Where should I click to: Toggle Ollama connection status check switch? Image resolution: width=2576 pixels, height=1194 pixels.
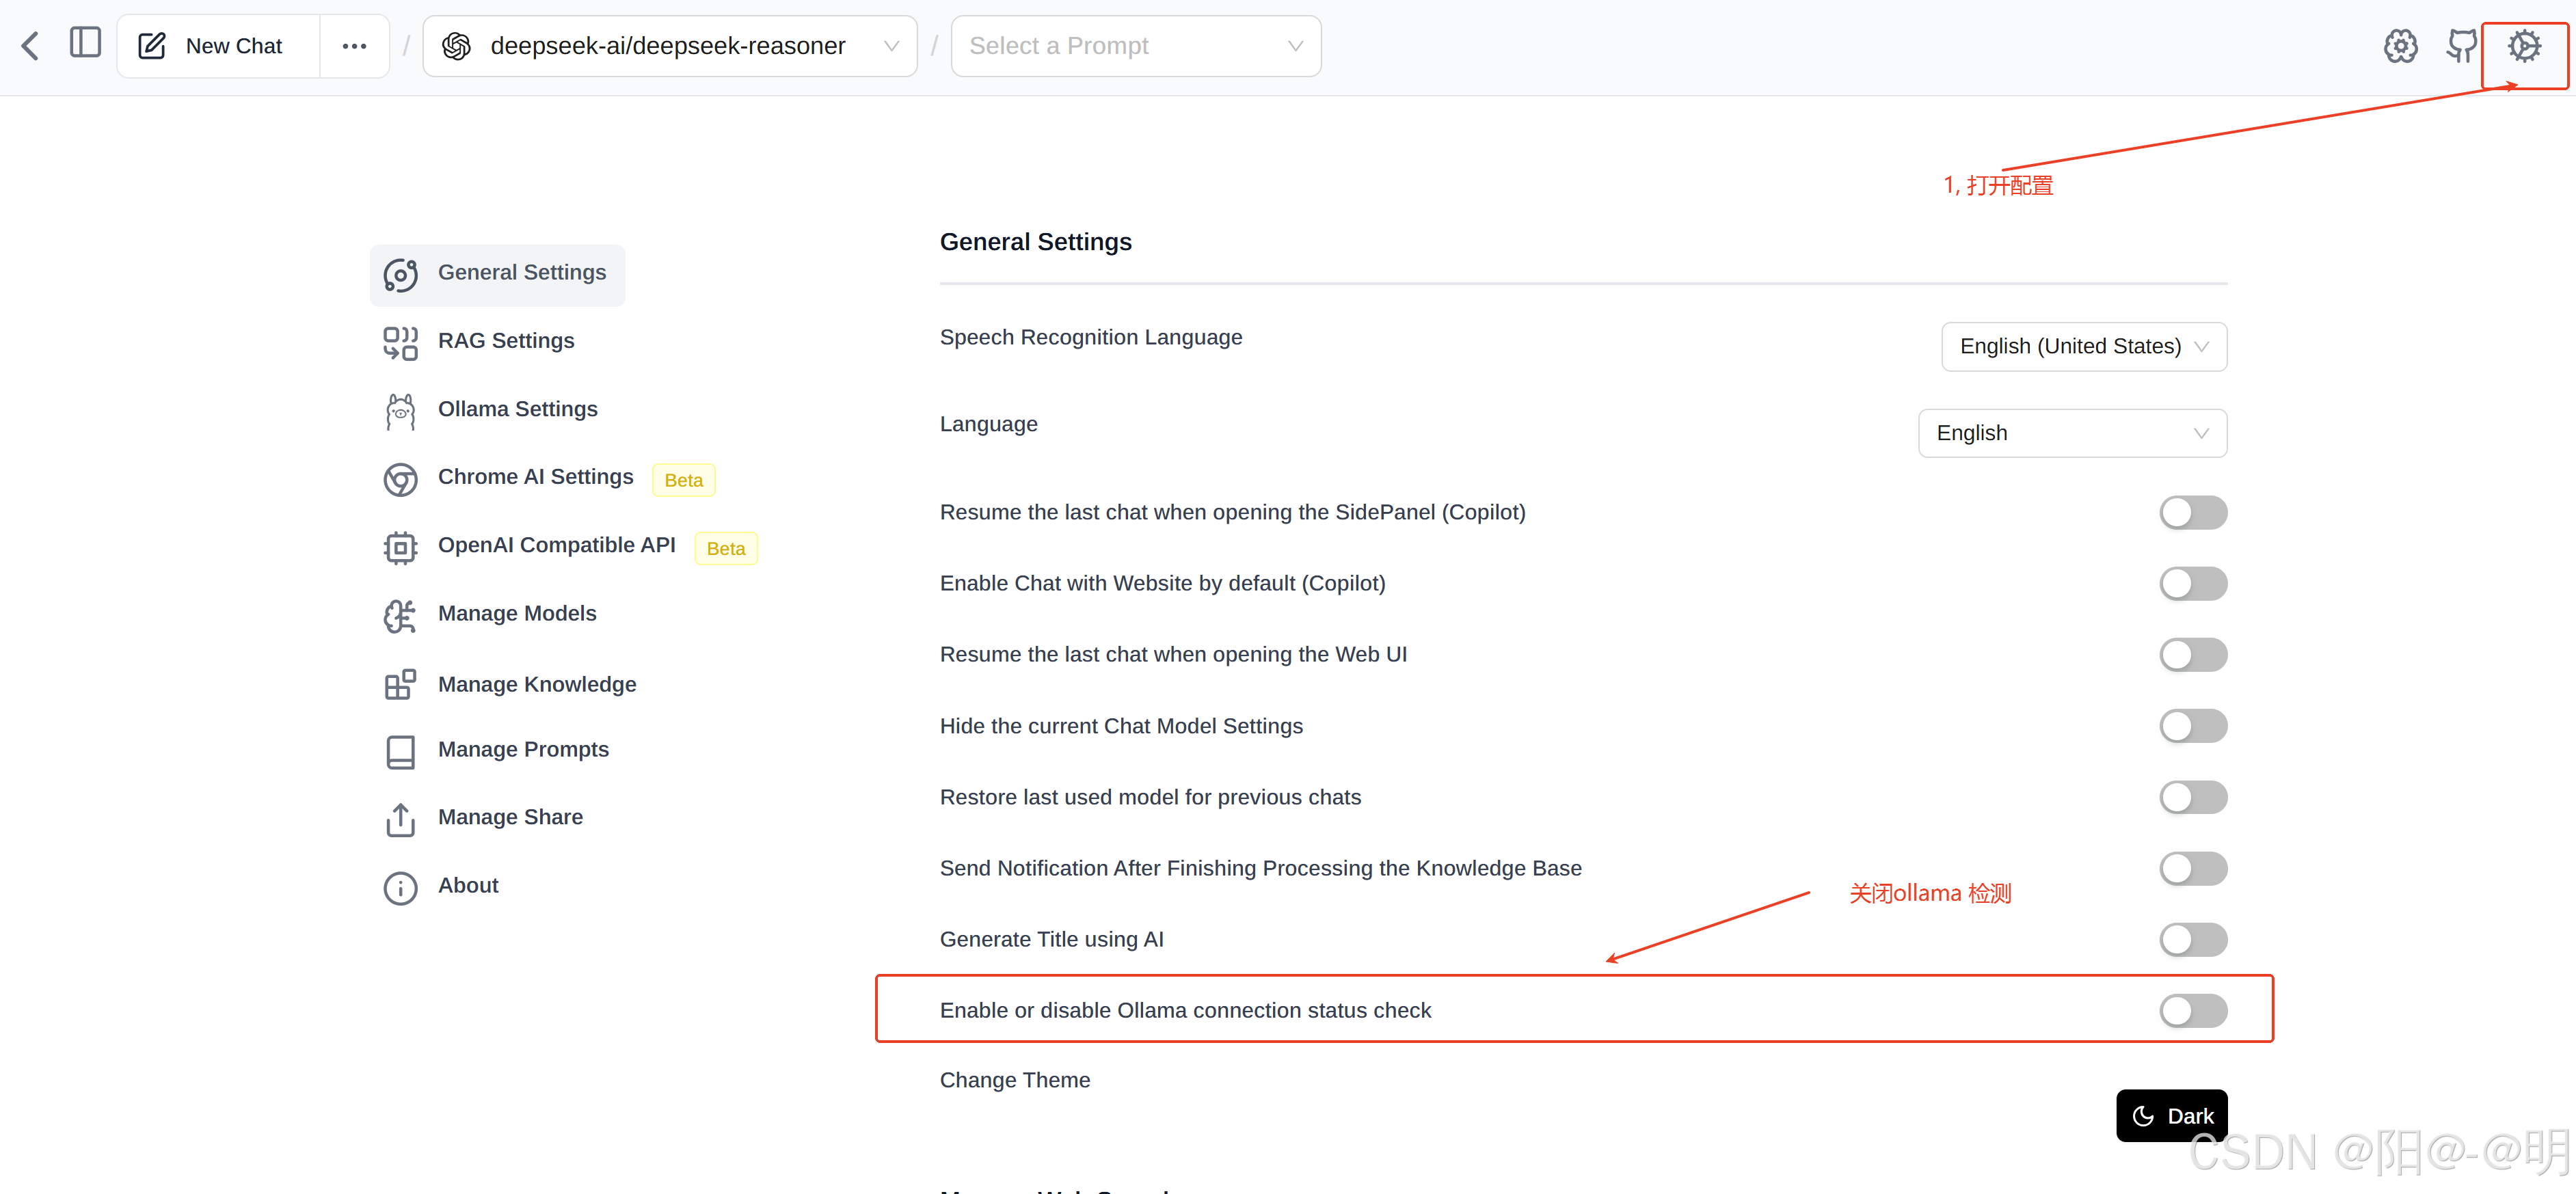tap(2192, 1010)
